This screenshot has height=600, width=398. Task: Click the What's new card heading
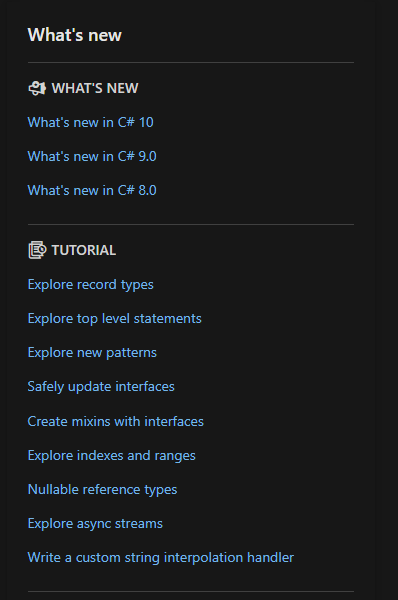75,35
